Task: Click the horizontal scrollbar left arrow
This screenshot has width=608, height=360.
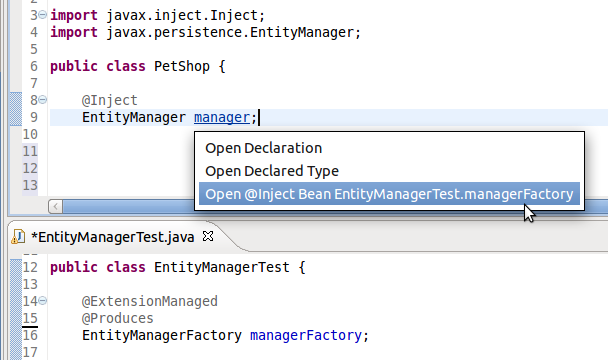Action: (55, 206)
